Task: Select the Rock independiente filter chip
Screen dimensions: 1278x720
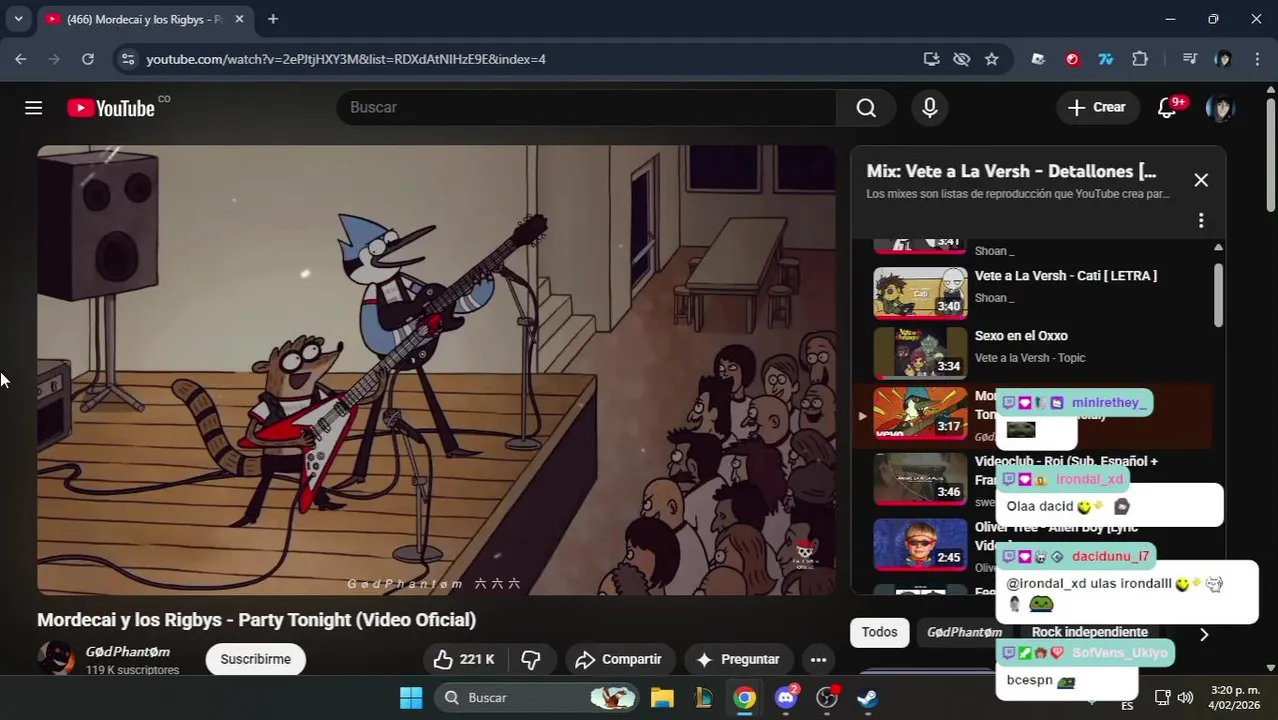Action: point(1089,632)
